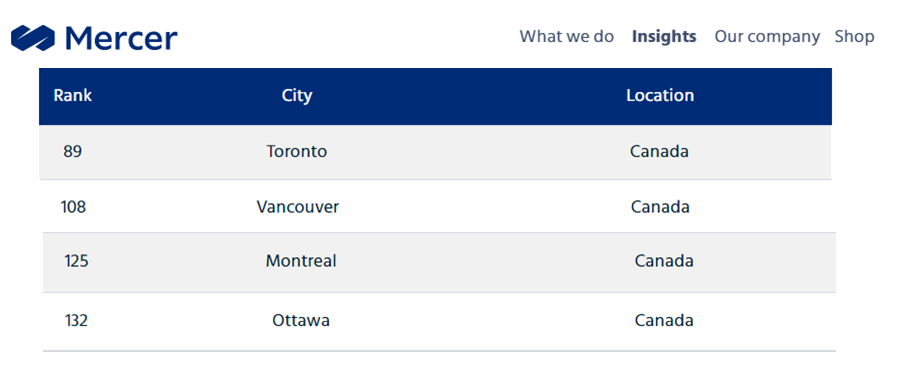Screen dimensions: 902x369
Task: Select the Toronto city cell
Action: click(297, 151)
